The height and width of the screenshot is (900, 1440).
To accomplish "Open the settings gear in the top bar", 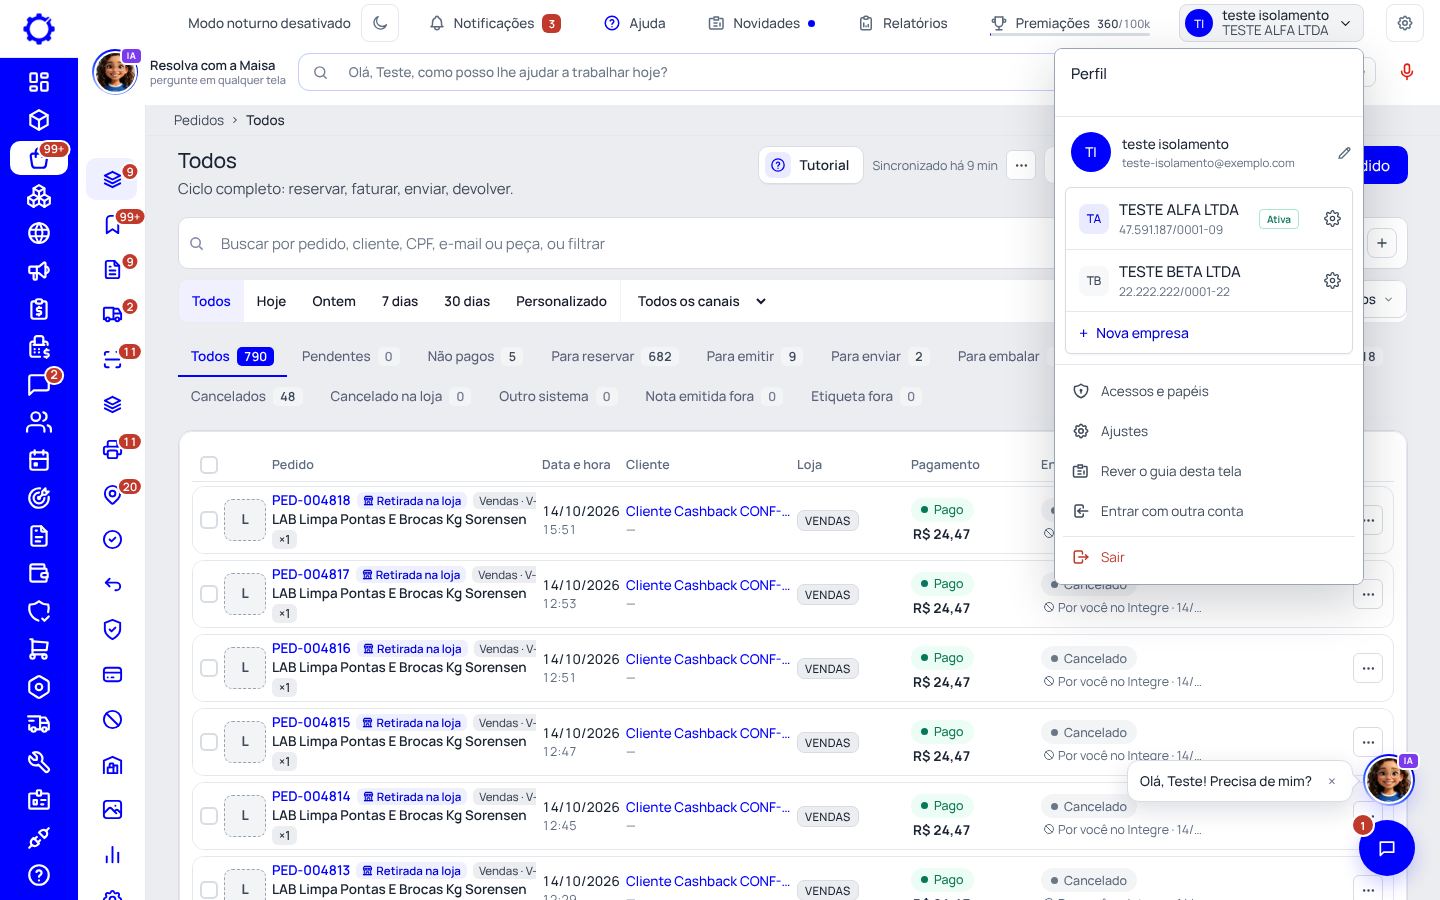I will tap(1405, 23).
